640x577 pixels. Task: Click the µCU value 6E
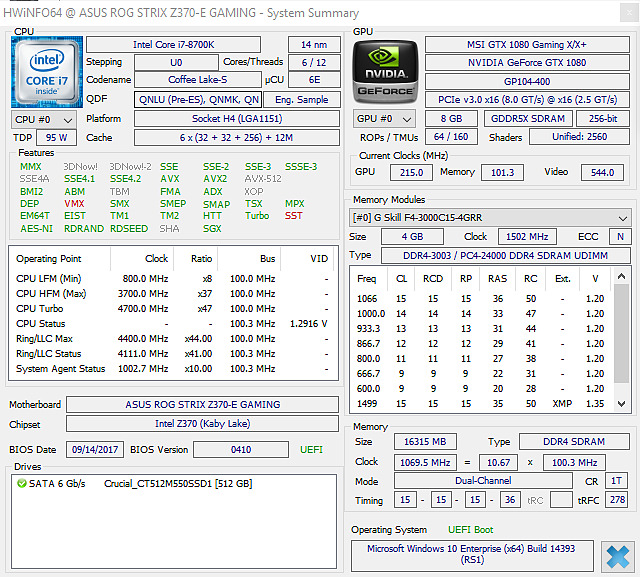pyautogui.click(x=314, y=80)
